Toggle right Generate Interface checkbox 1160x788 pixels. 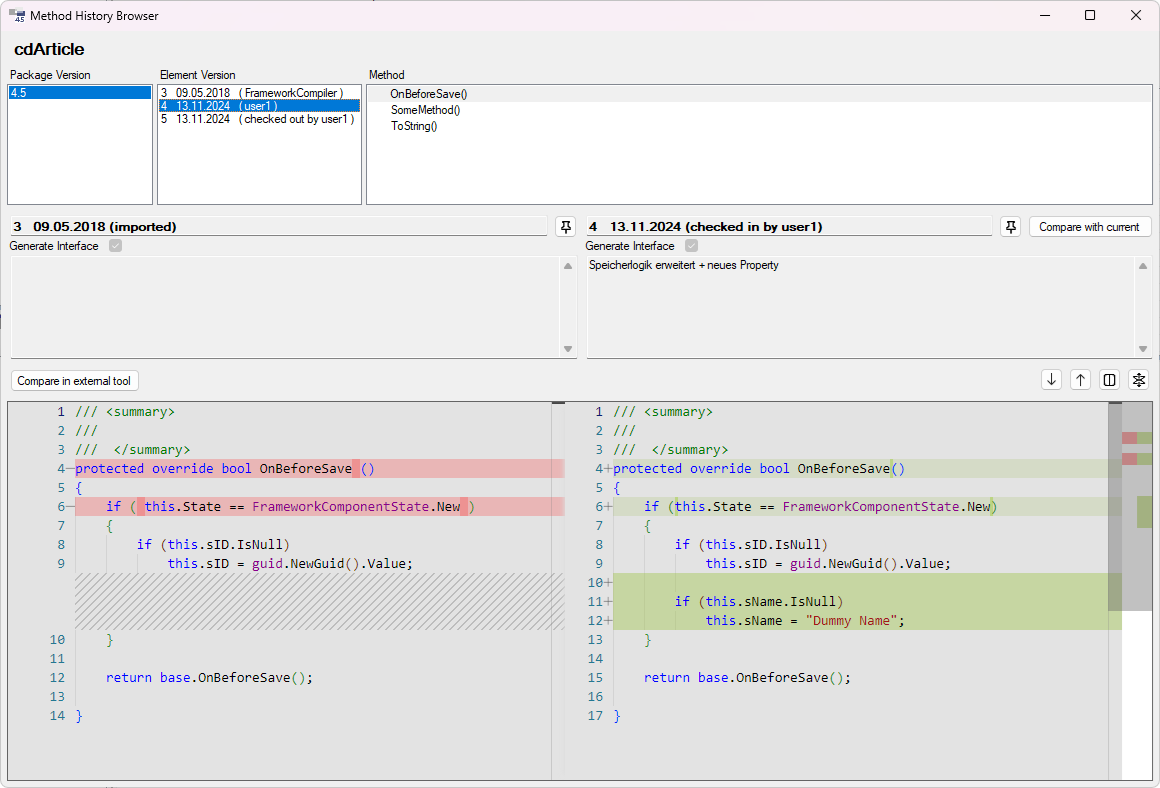[x=691, y=246]
